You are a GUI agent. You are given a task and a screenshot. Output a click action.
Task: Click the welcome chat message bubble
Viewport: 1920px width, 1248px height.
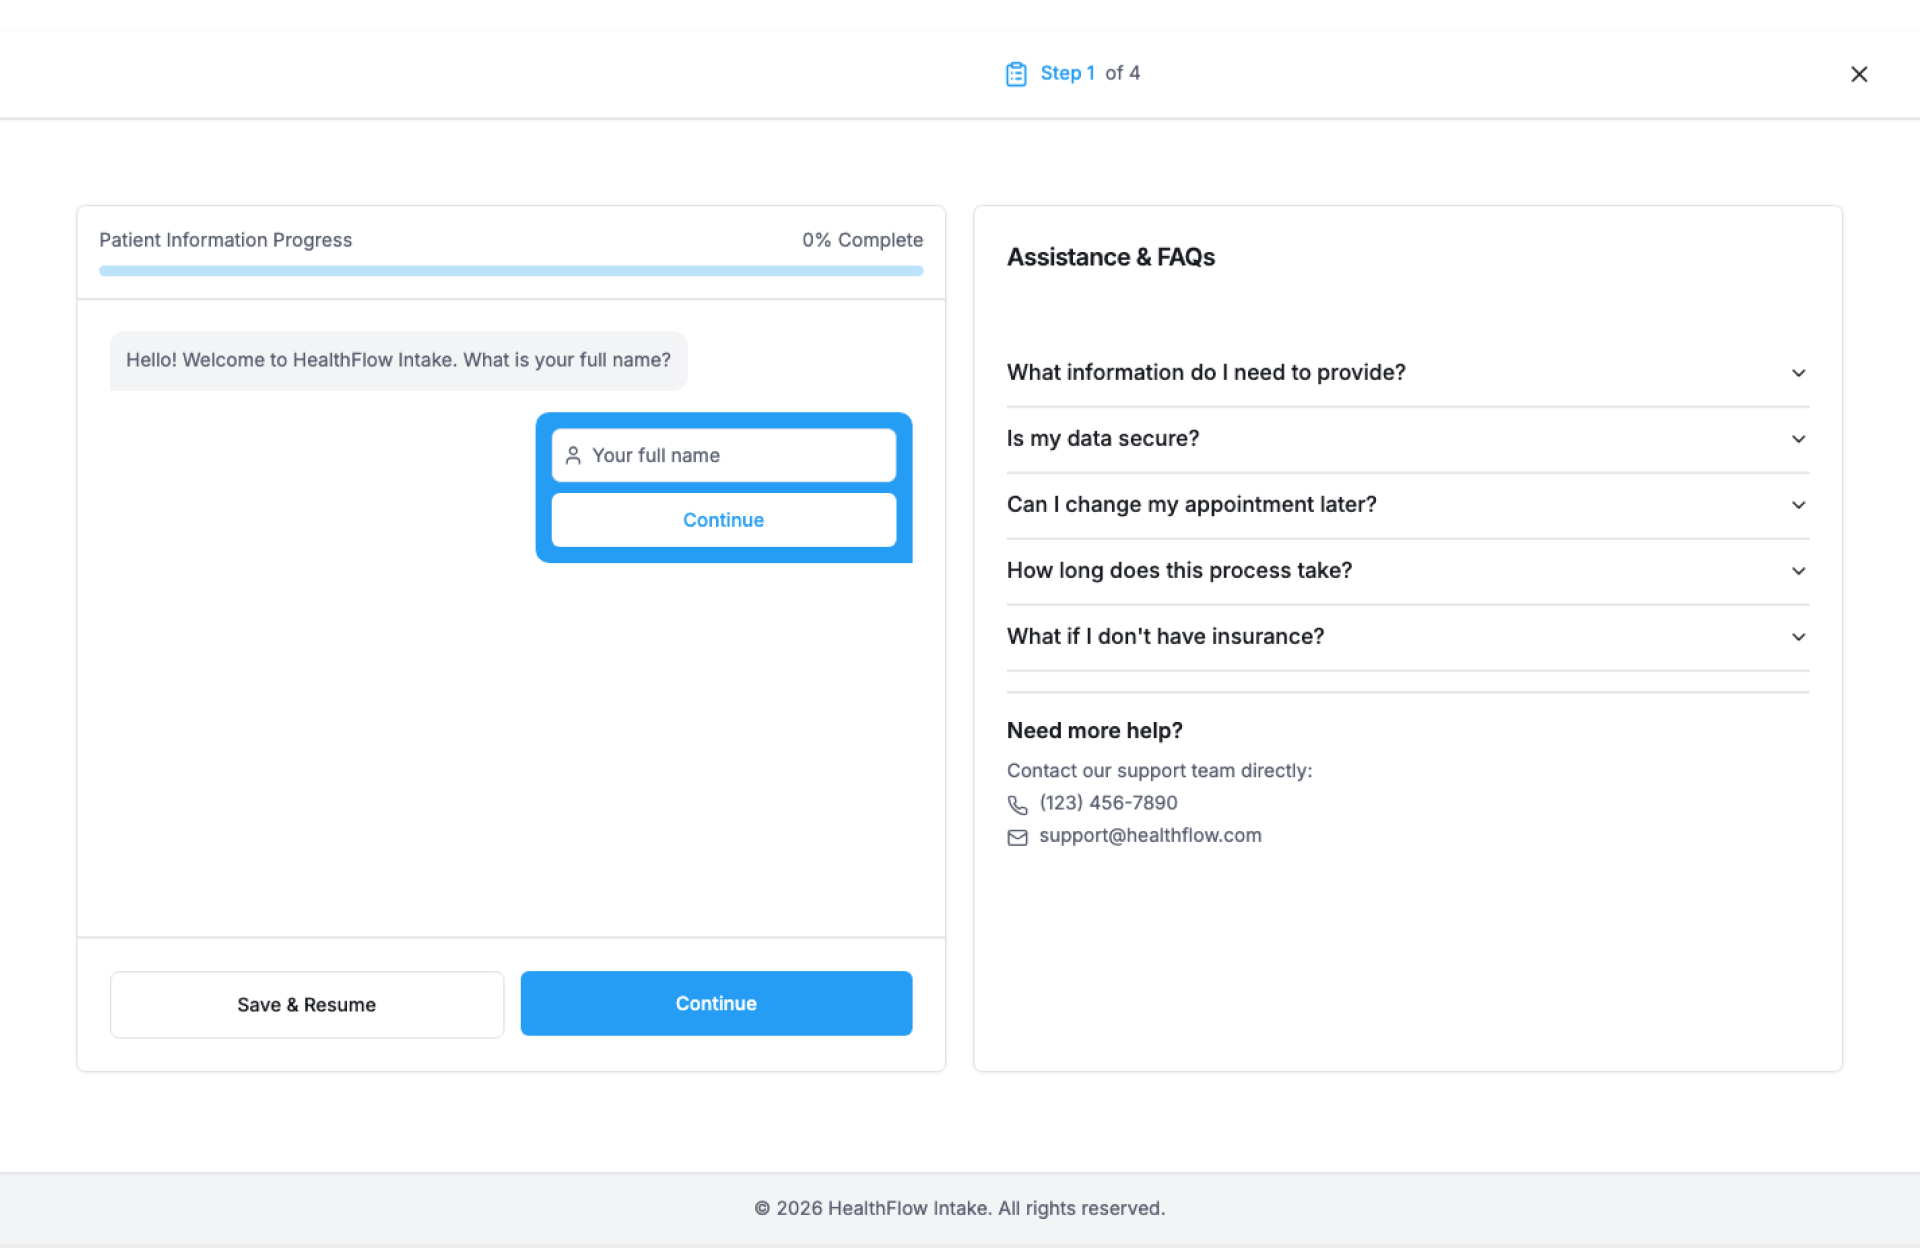pos(398,361)
